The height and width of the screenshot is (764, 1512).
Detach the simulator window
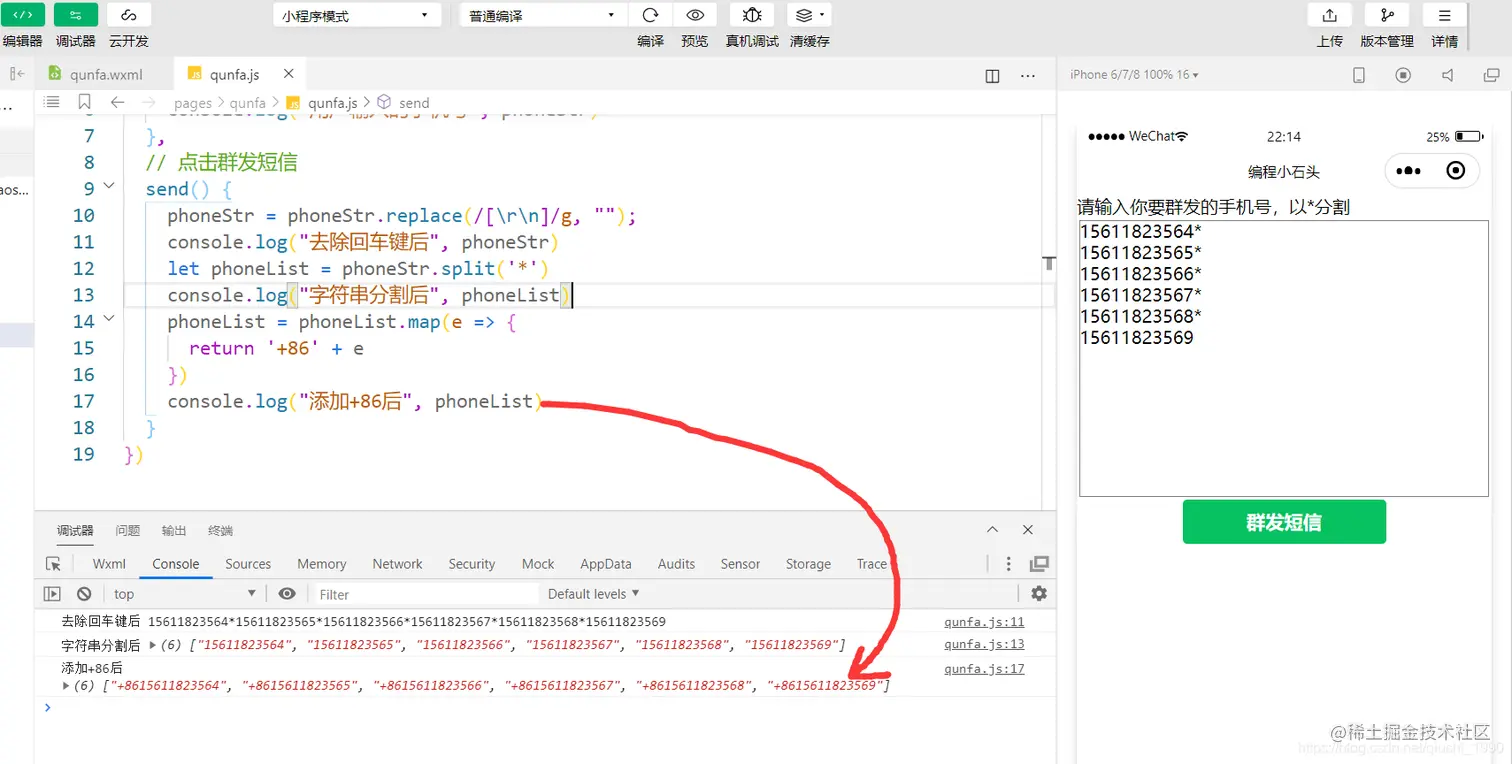click(1491, 75)
